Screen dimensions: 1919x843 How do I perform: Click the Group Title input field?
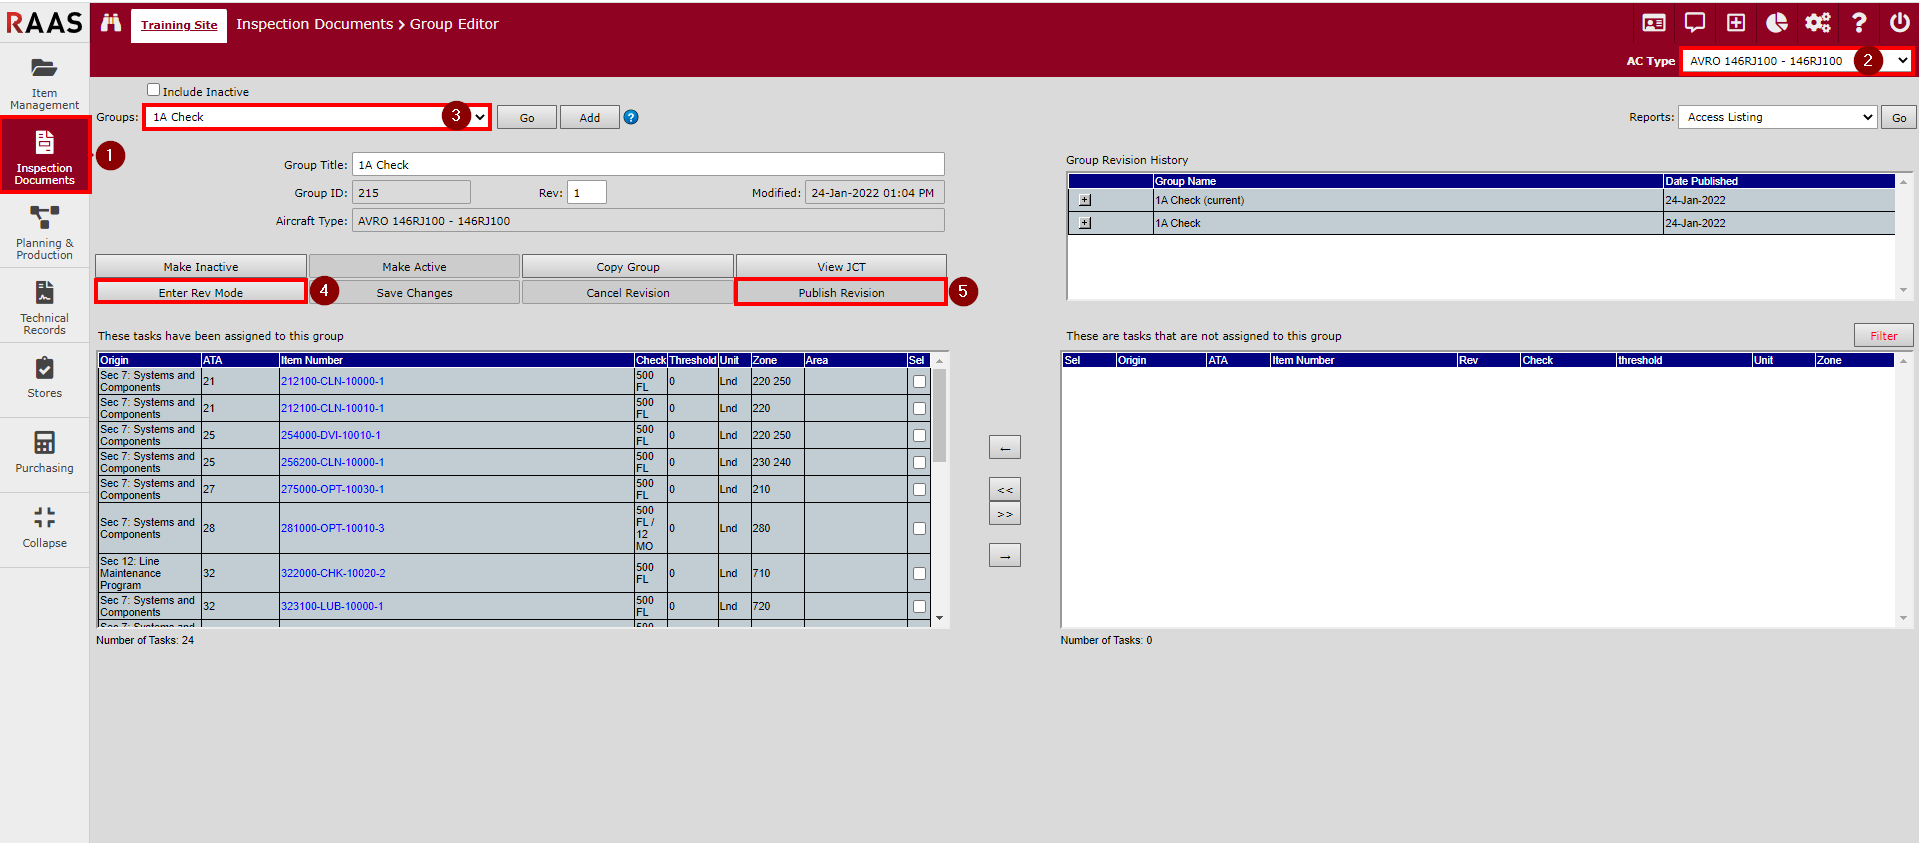tap(648, 165)
